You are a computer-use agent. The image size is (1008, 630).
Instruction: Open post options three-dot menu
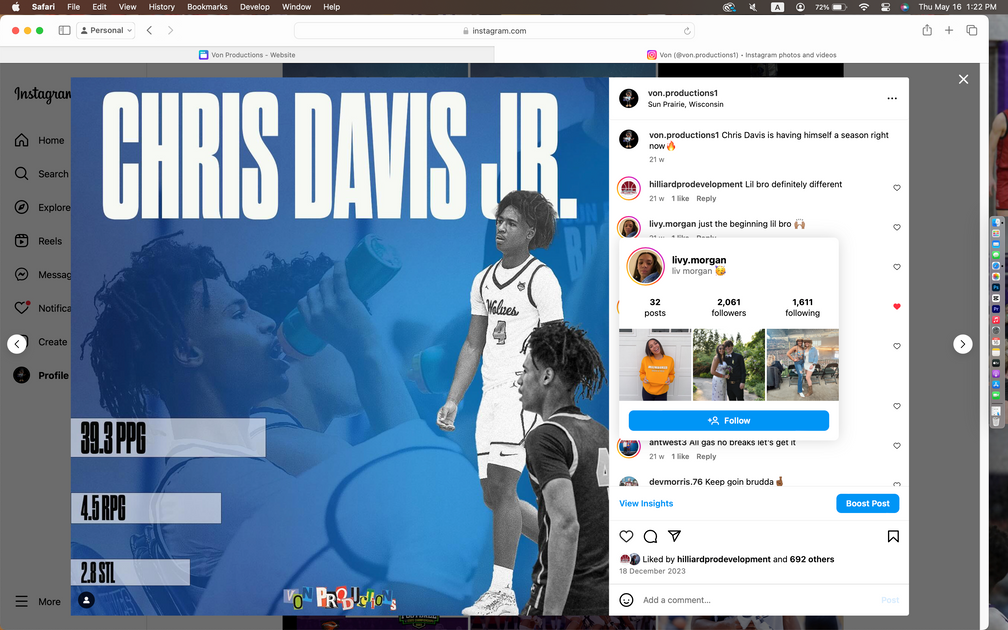[892, 98]
